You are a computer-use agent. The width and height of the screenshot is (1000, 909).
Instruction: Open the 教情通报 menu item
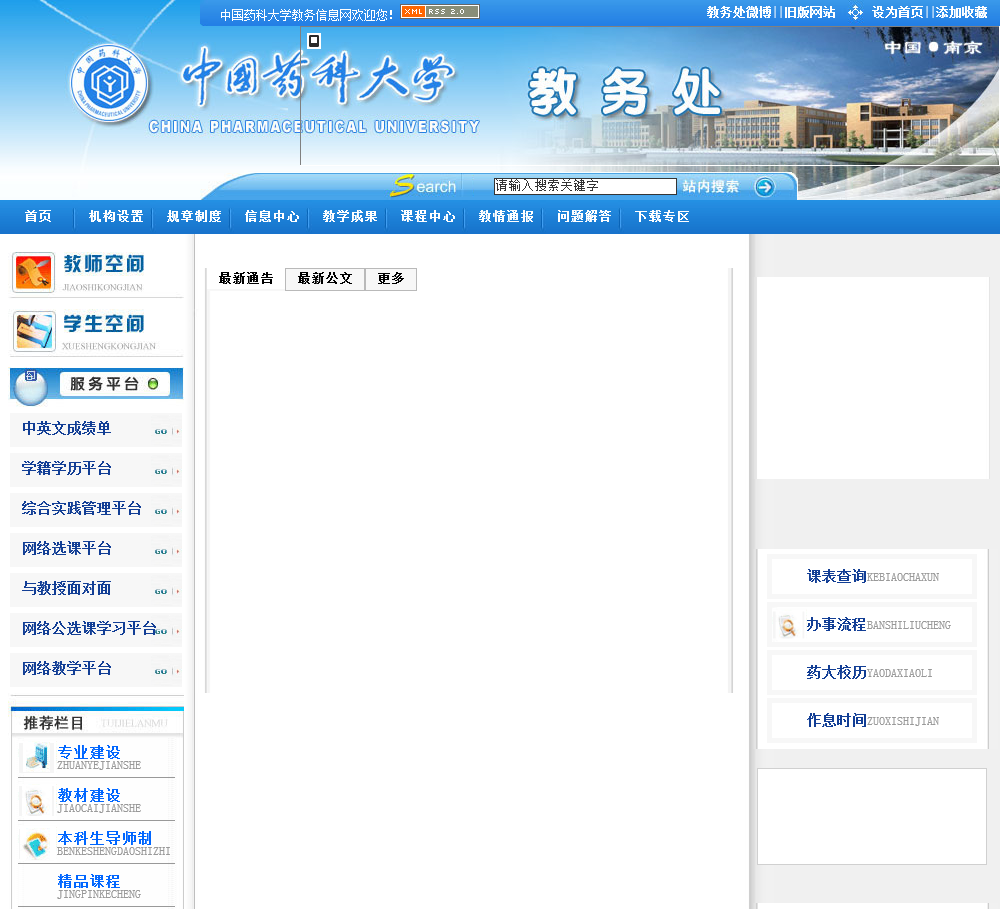506,217
